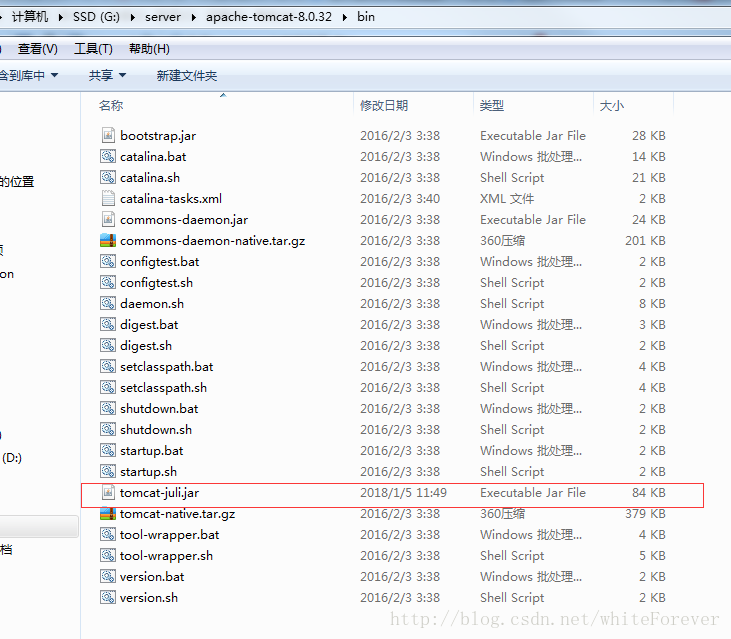Click the startup.bat file icon
The height and width of the screenshot is (639, 731).
click(x=108, y=450)
